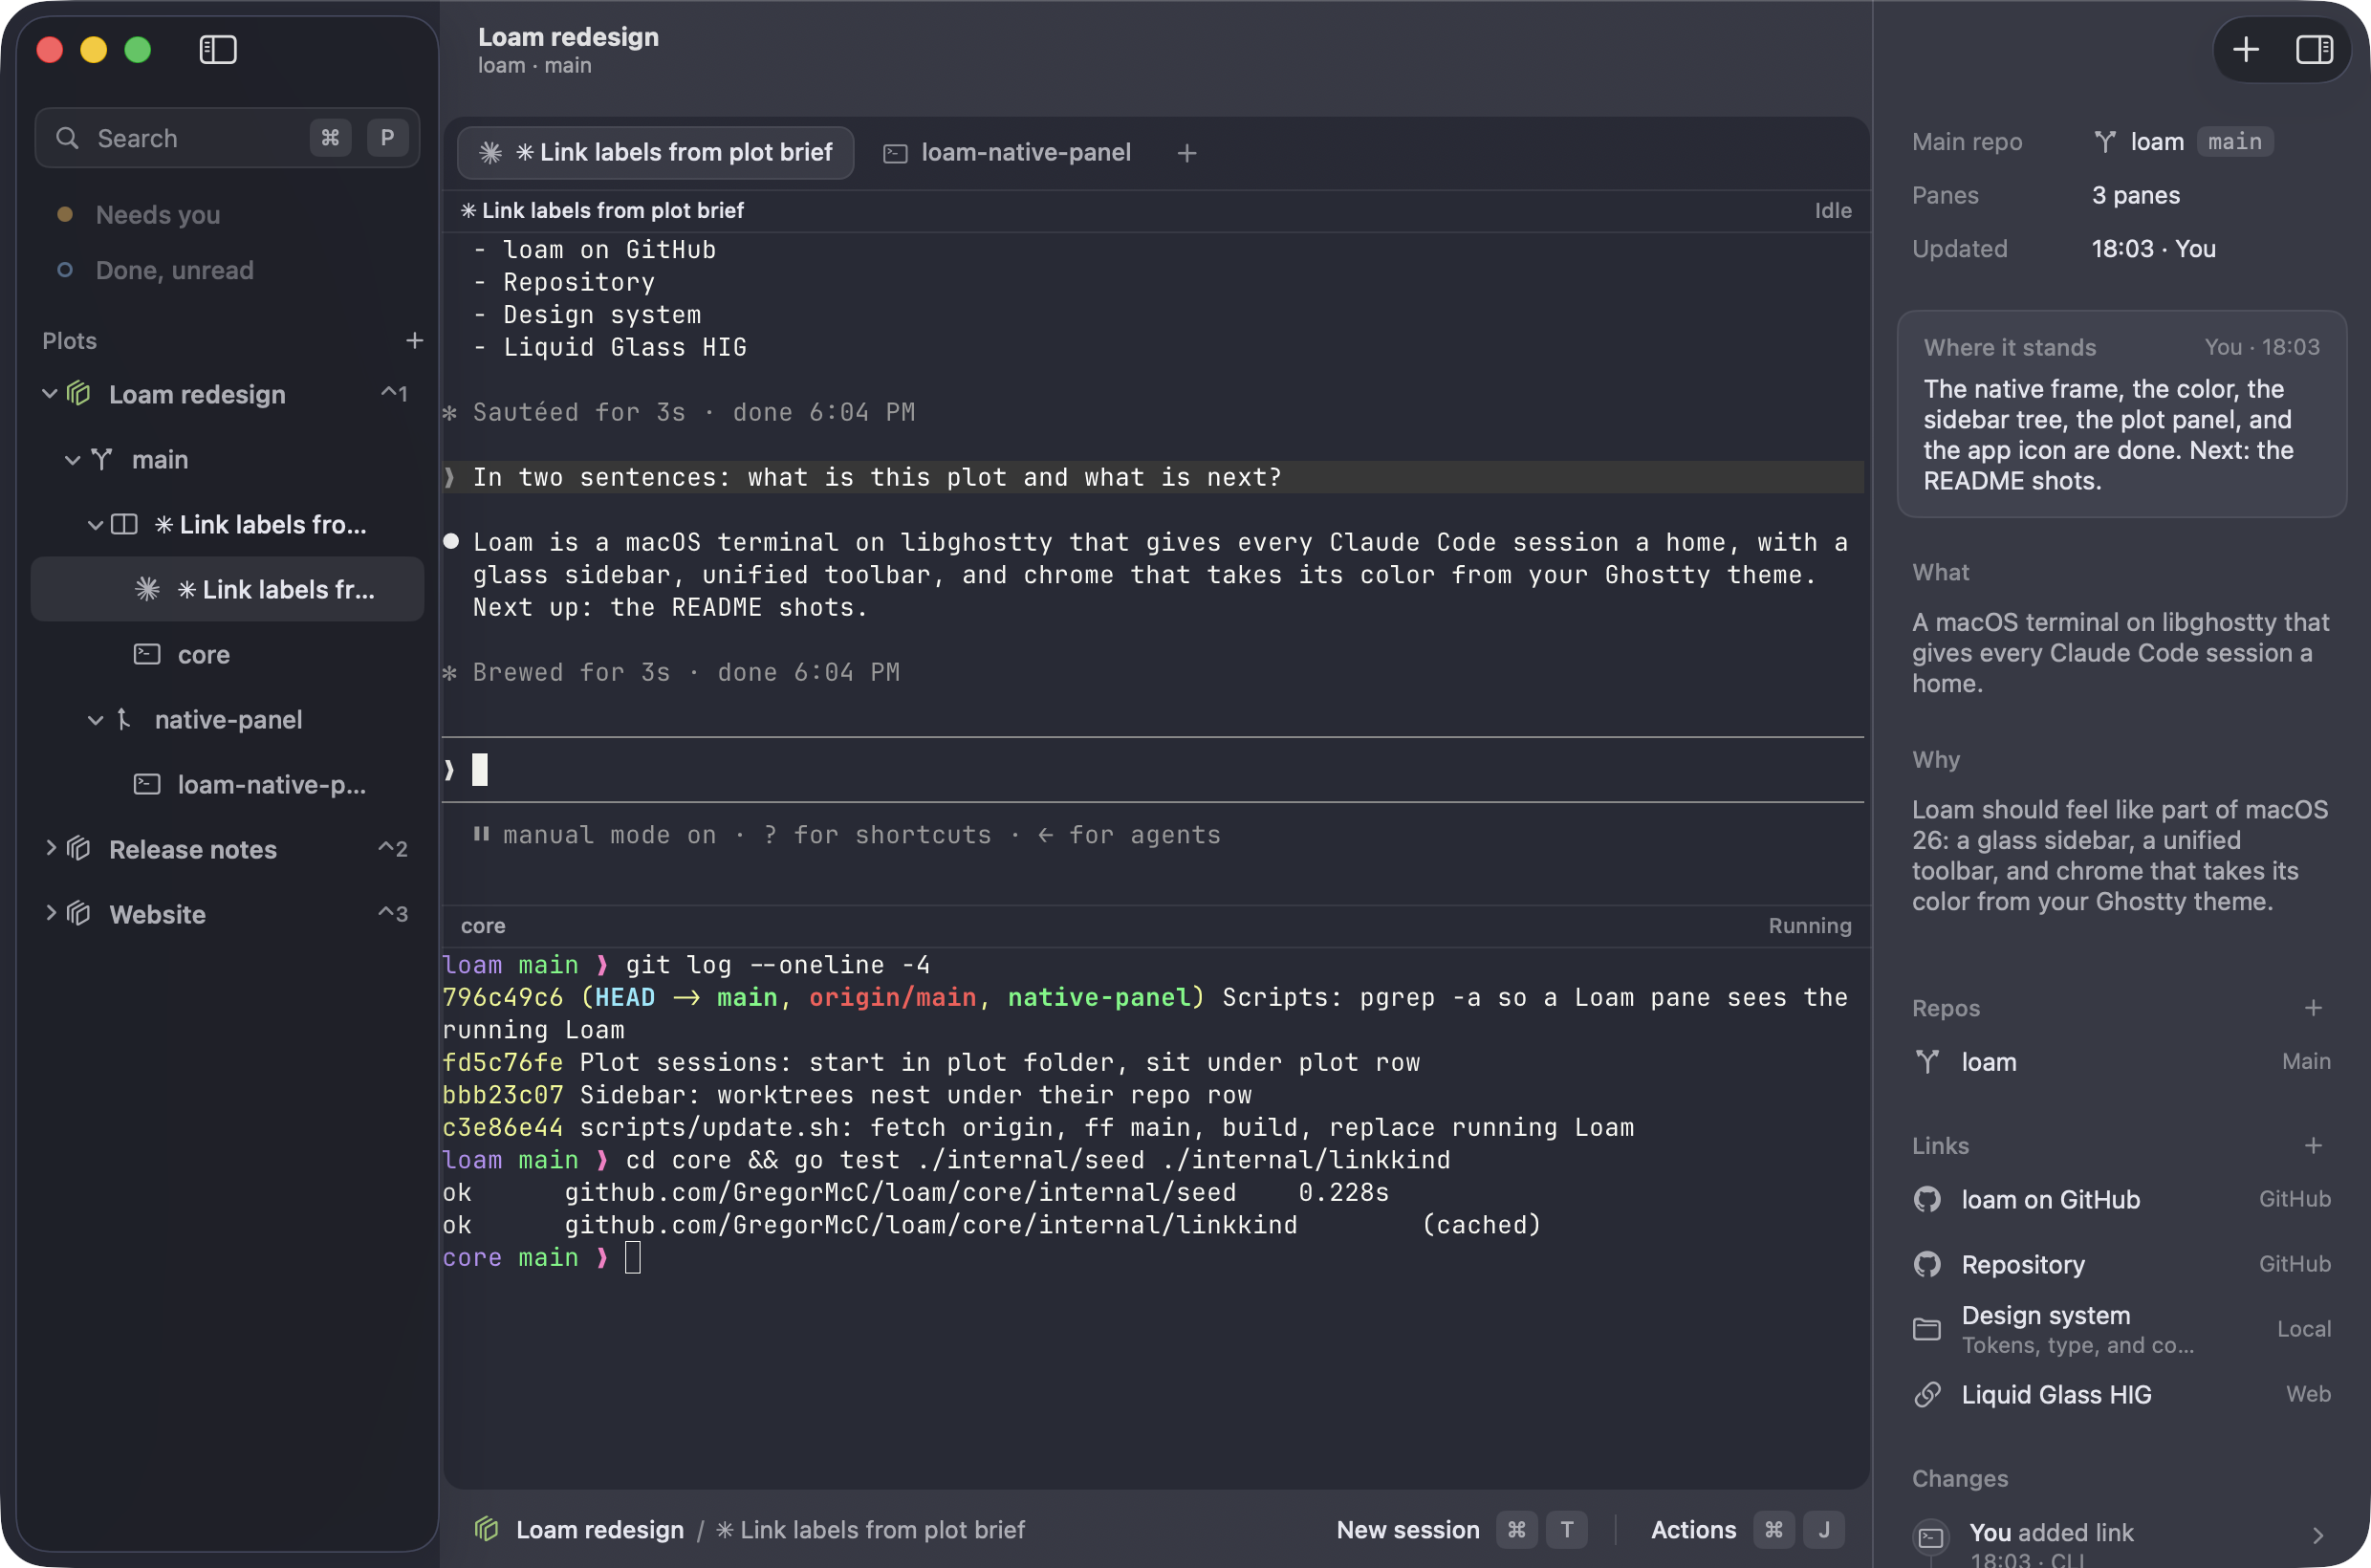
Task: Click the Loam redesign plot cube icon
Action: pyautogui.click(x=79, y=394)
